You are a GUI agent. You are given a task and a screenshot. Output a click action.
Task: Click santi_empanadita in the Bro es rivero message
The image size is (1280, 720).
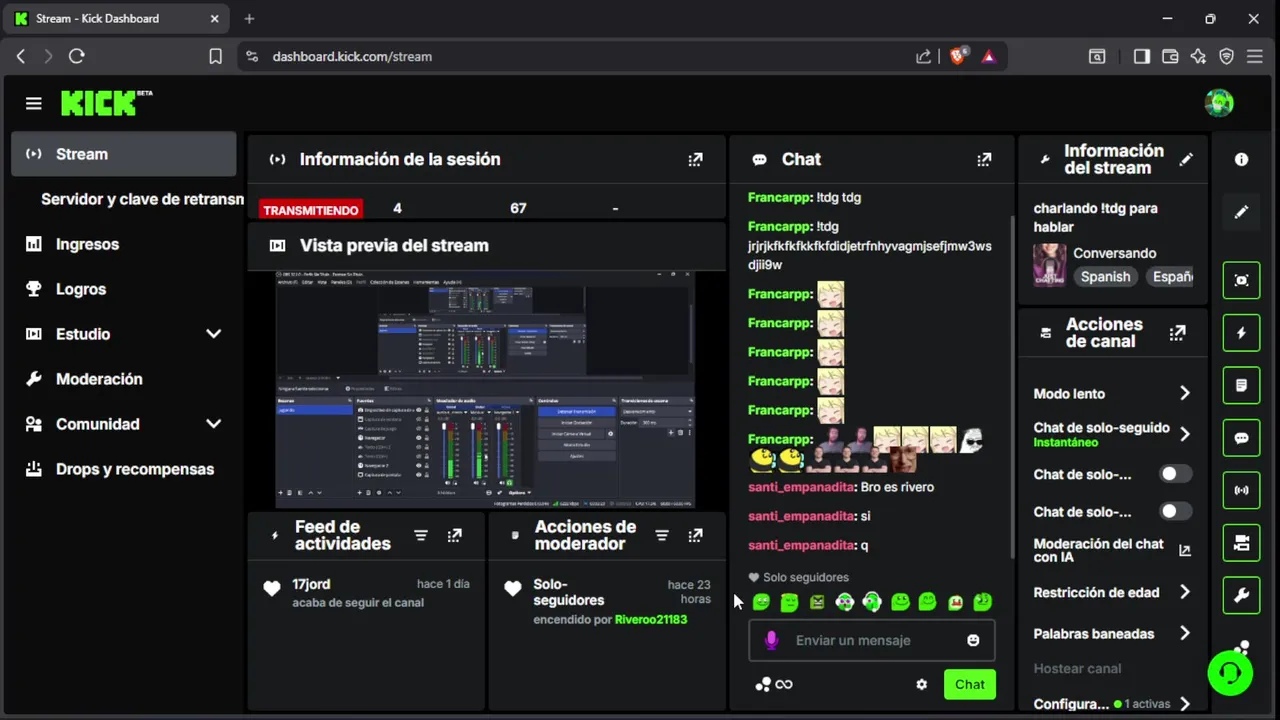(x=801, y=487)
